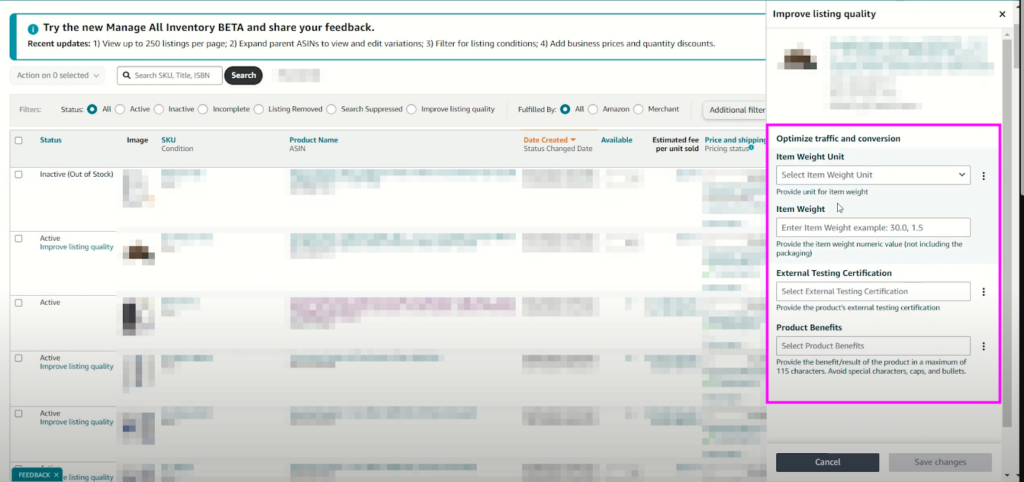Click the 'Inactive (Out of Stock)' status text
This screenshot has width=1024, height=482.
[x=76, y=174]
